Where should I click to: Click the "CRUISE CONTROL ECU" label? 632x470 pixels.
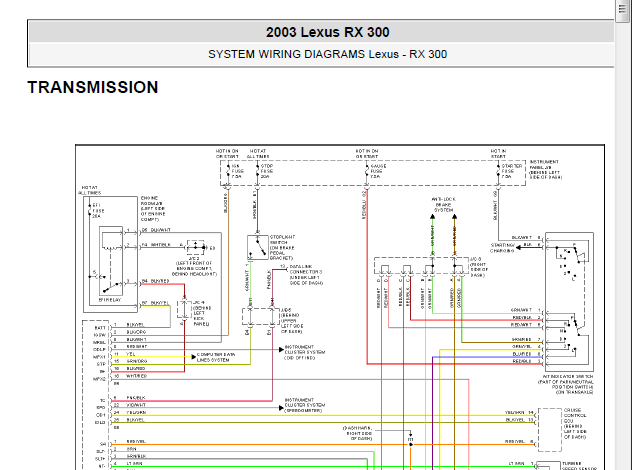[575, 423]
